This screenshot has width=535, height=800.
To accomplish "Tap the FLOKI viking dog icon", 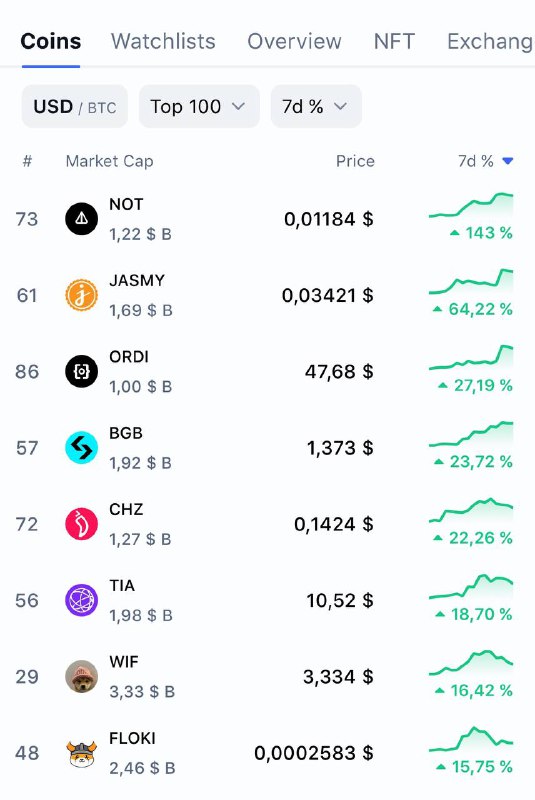I will (82, 754).
